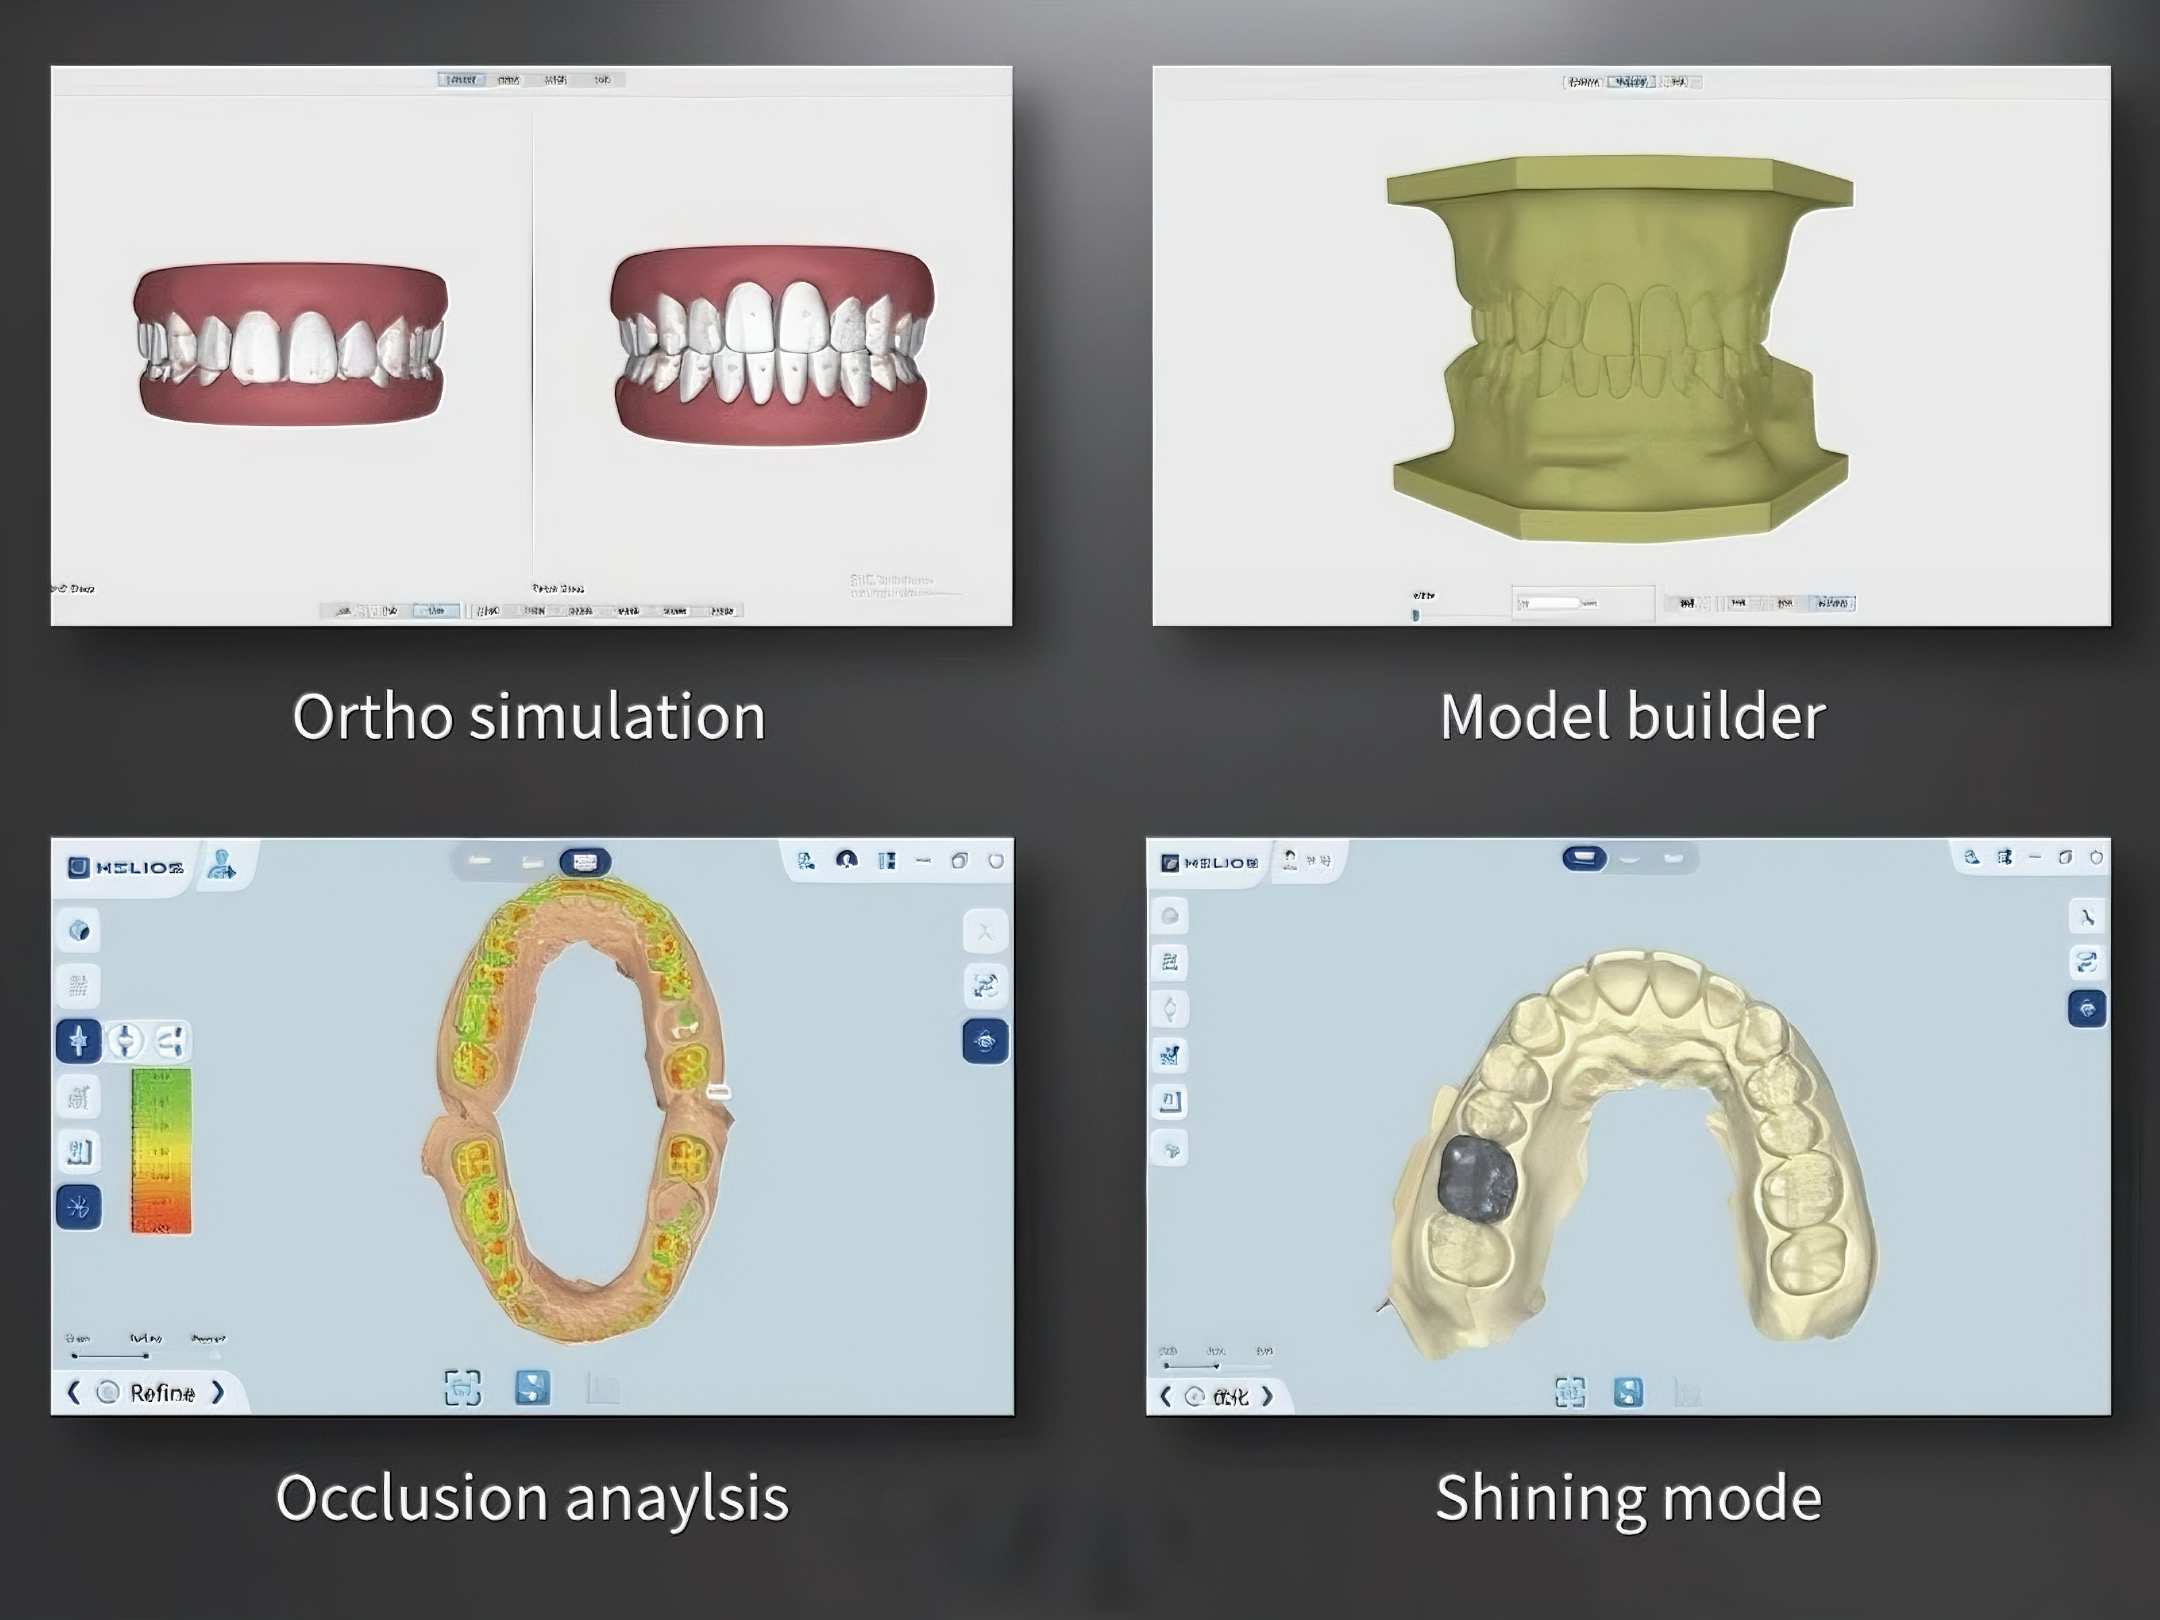Click the focus-frame icon at bottom of Shining mode panel
Image resolution: width=2160 pixels, height=1620 pixels.
tap(1570, 1392)
